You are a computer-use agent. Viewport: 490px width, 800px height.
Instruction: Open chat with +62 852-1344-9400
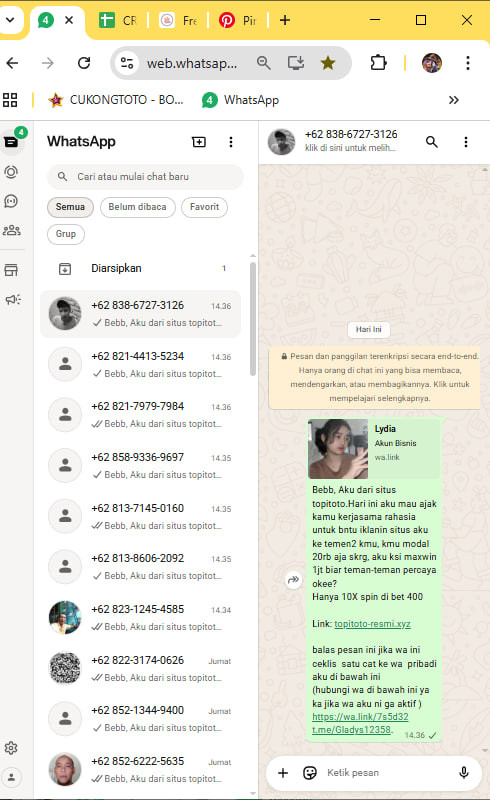(x=140, y=719)
